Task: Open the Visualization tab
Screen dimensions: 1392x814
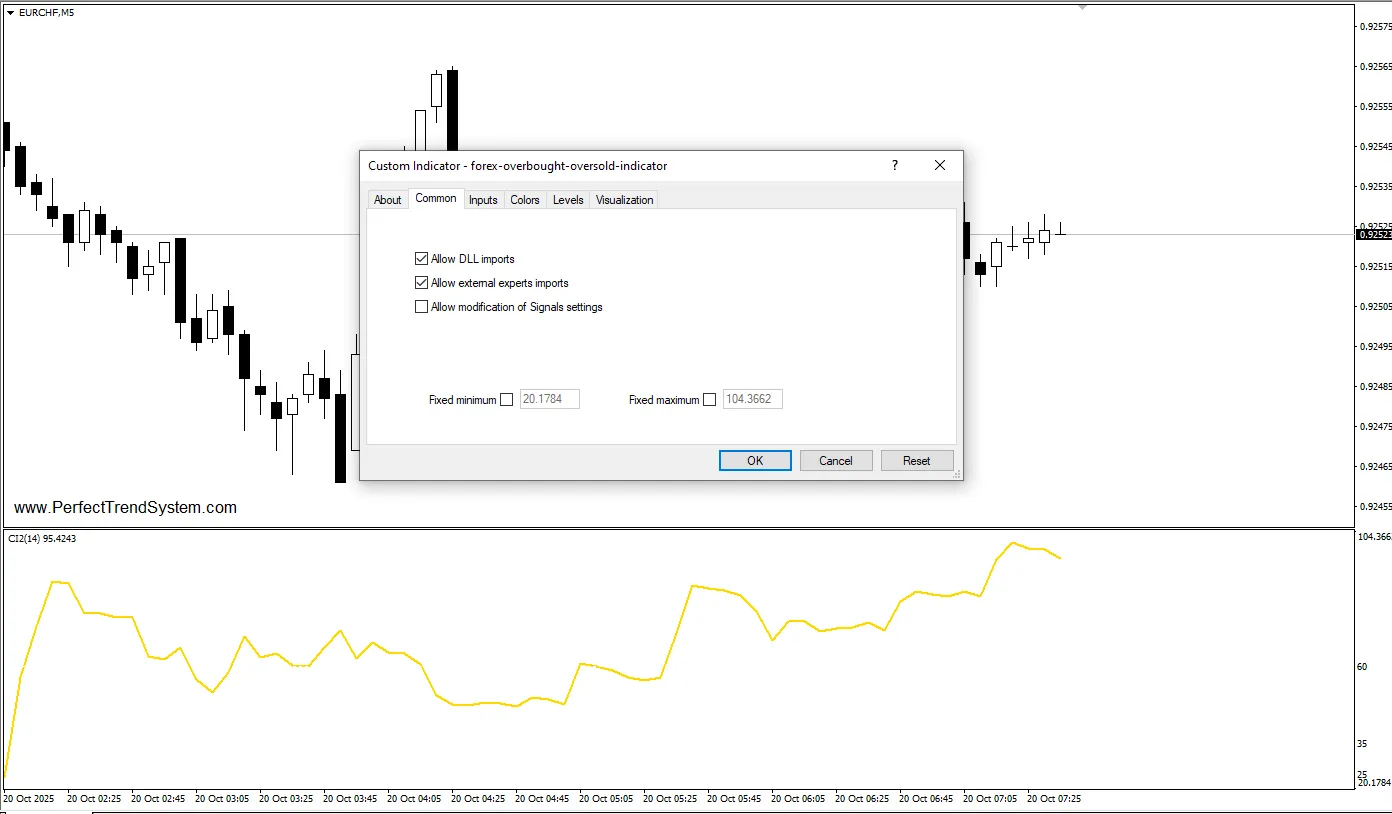Action: pyautogui.click(x=624, y=200)
